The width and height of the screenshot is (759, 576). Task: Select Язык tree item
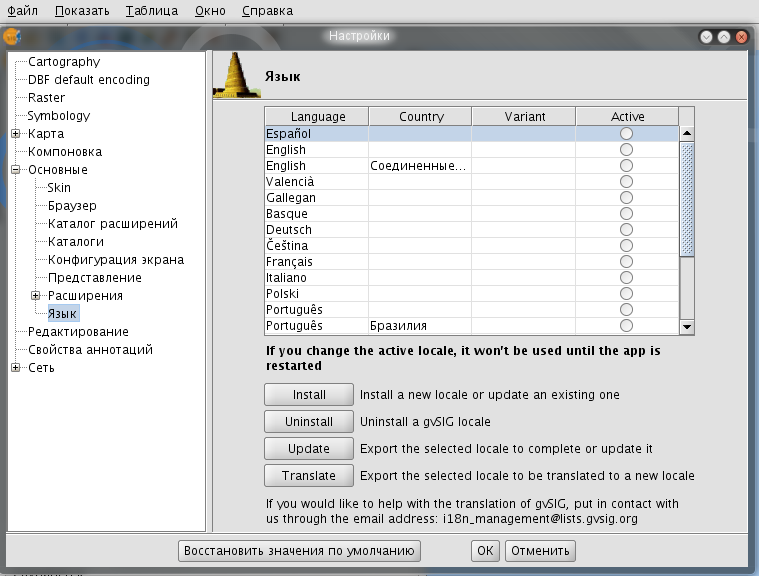coord(62,314)
